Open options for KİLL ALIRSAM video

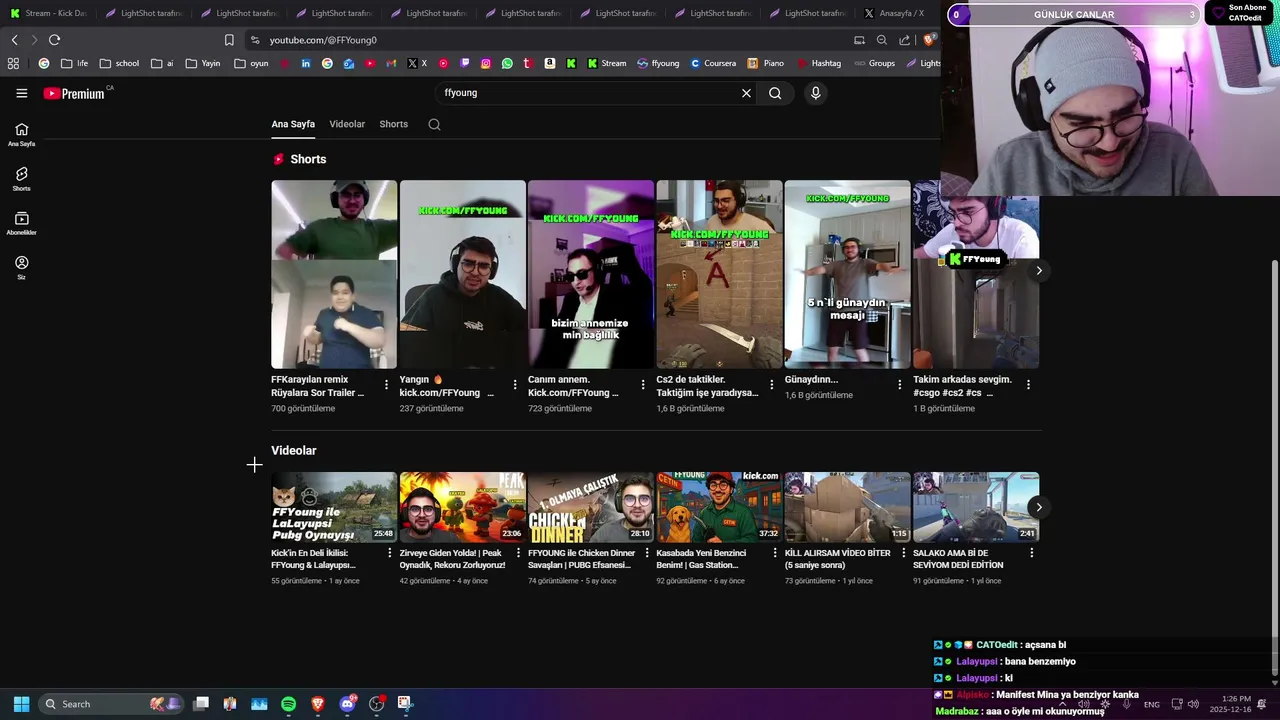point(903,552)
